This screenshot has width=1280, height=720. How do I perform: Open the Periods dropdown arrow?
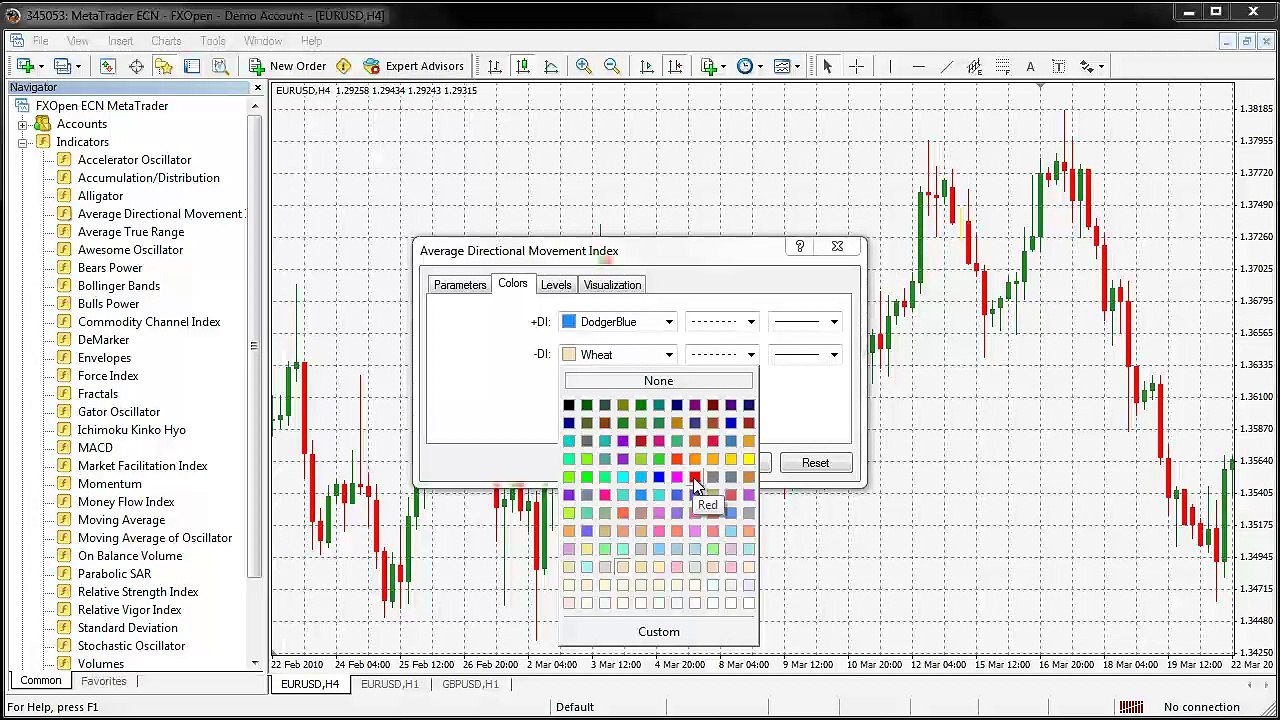tap(760, 66)
